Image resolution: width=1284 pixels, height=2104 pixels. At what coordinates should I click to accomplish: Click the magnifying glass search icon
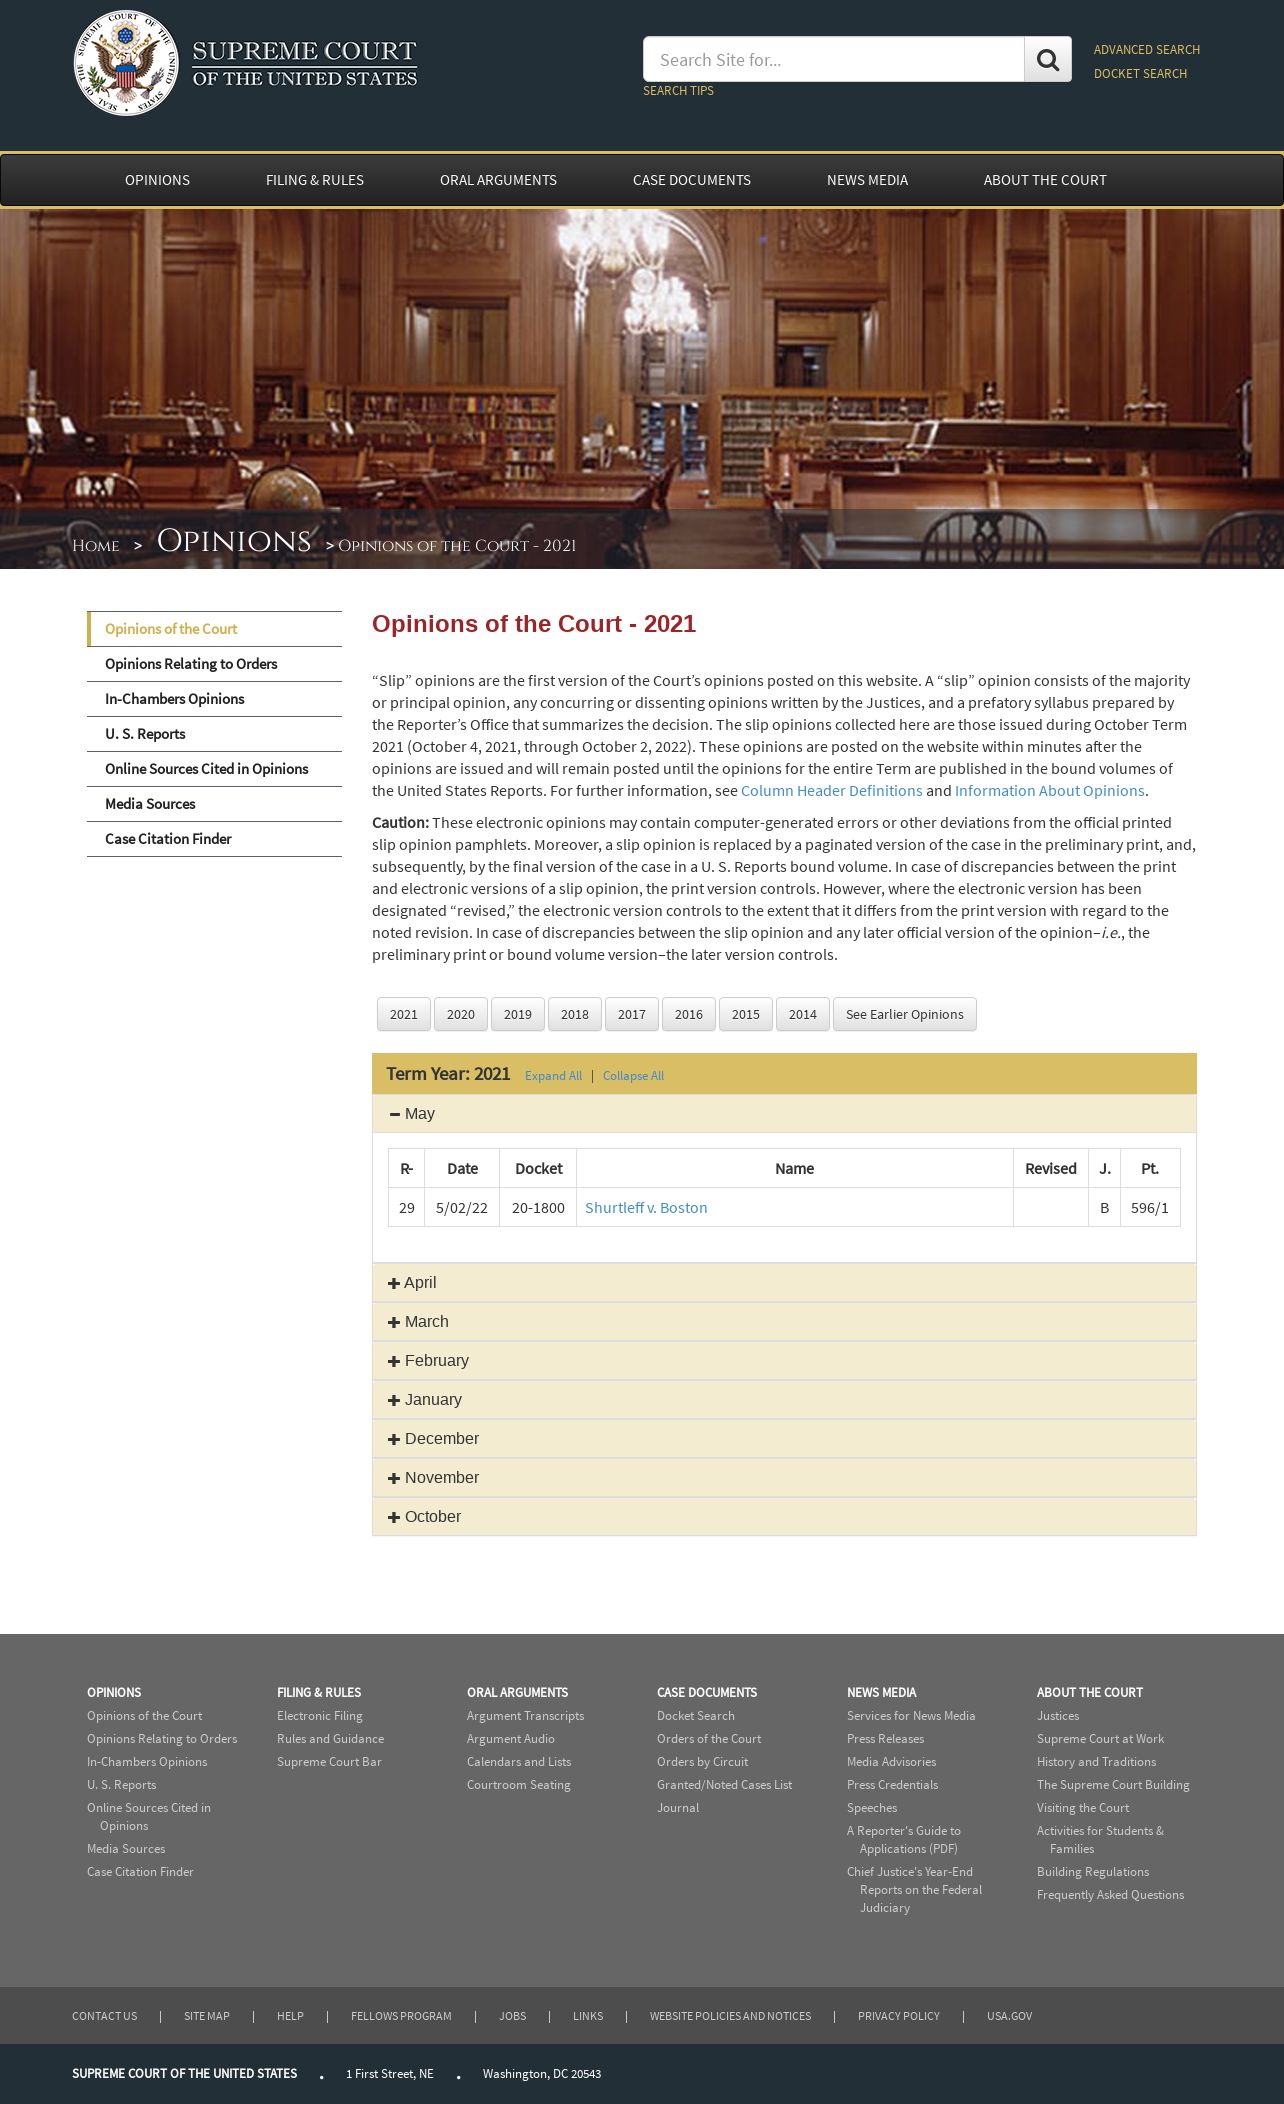[x=1047, y=60]
